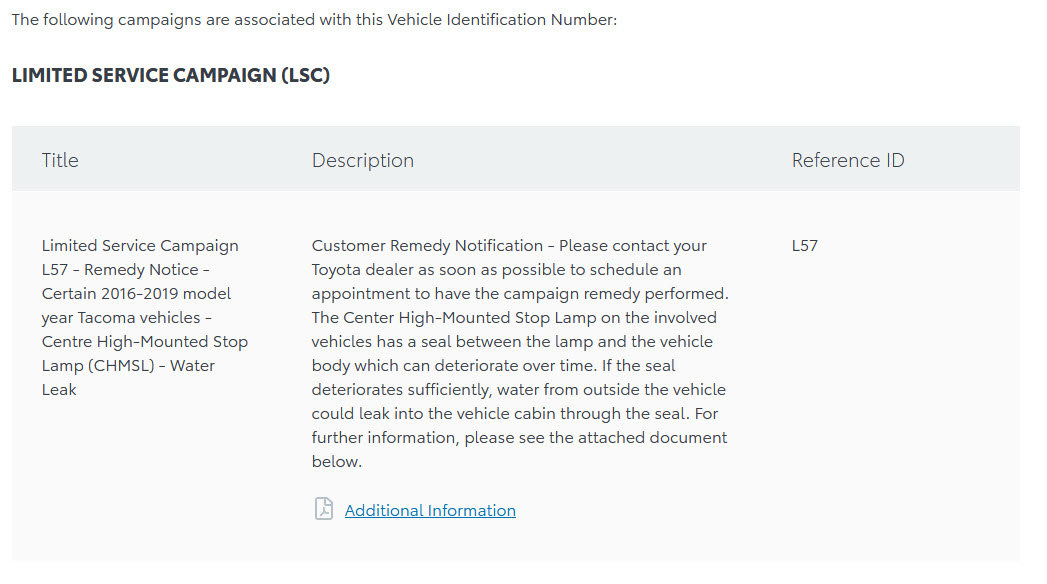Click the 'body which can deteriorate over time' line

click(493, 366)
